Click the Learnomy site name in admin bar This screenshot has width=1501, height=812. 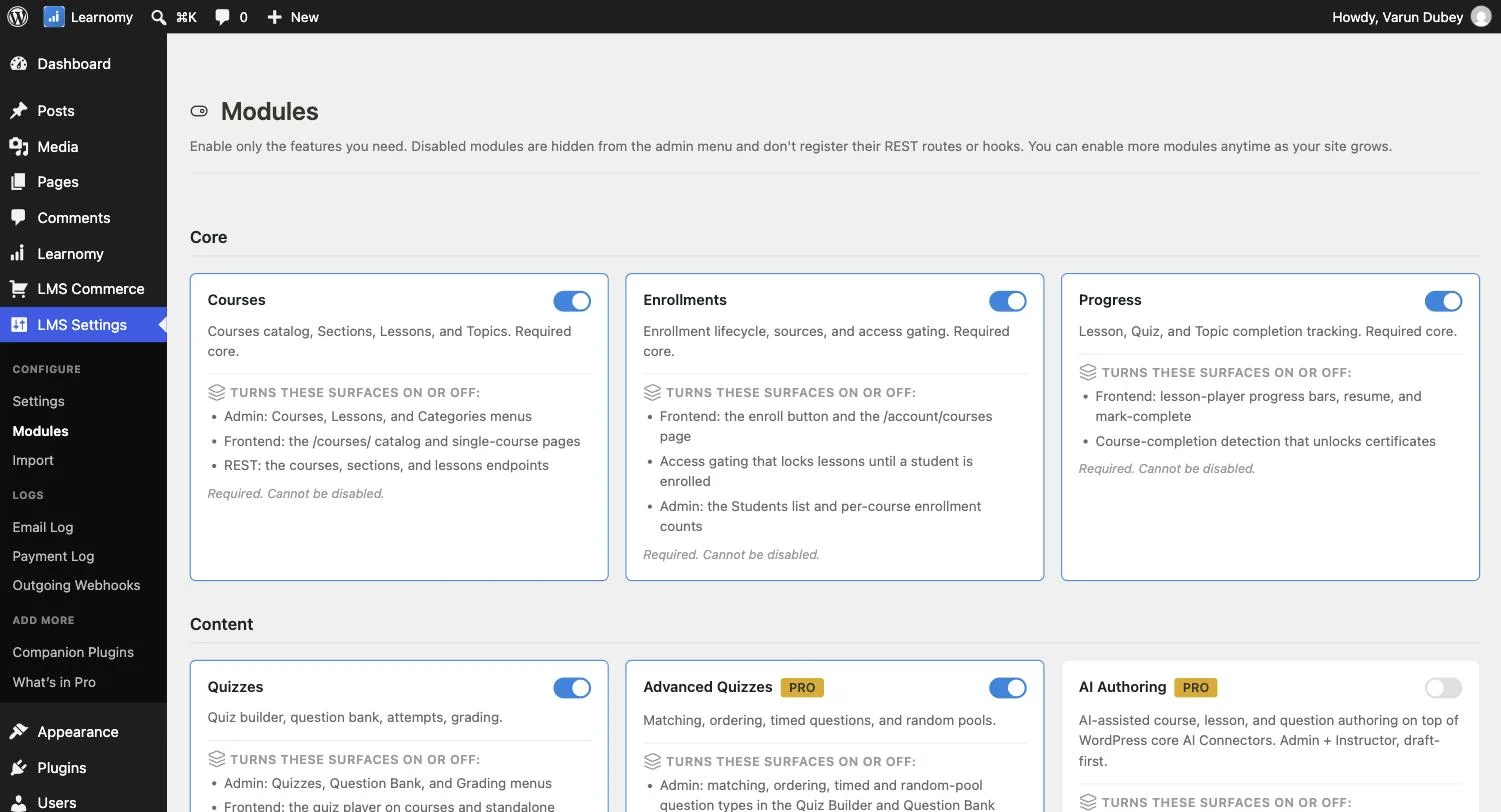(101, 17)
